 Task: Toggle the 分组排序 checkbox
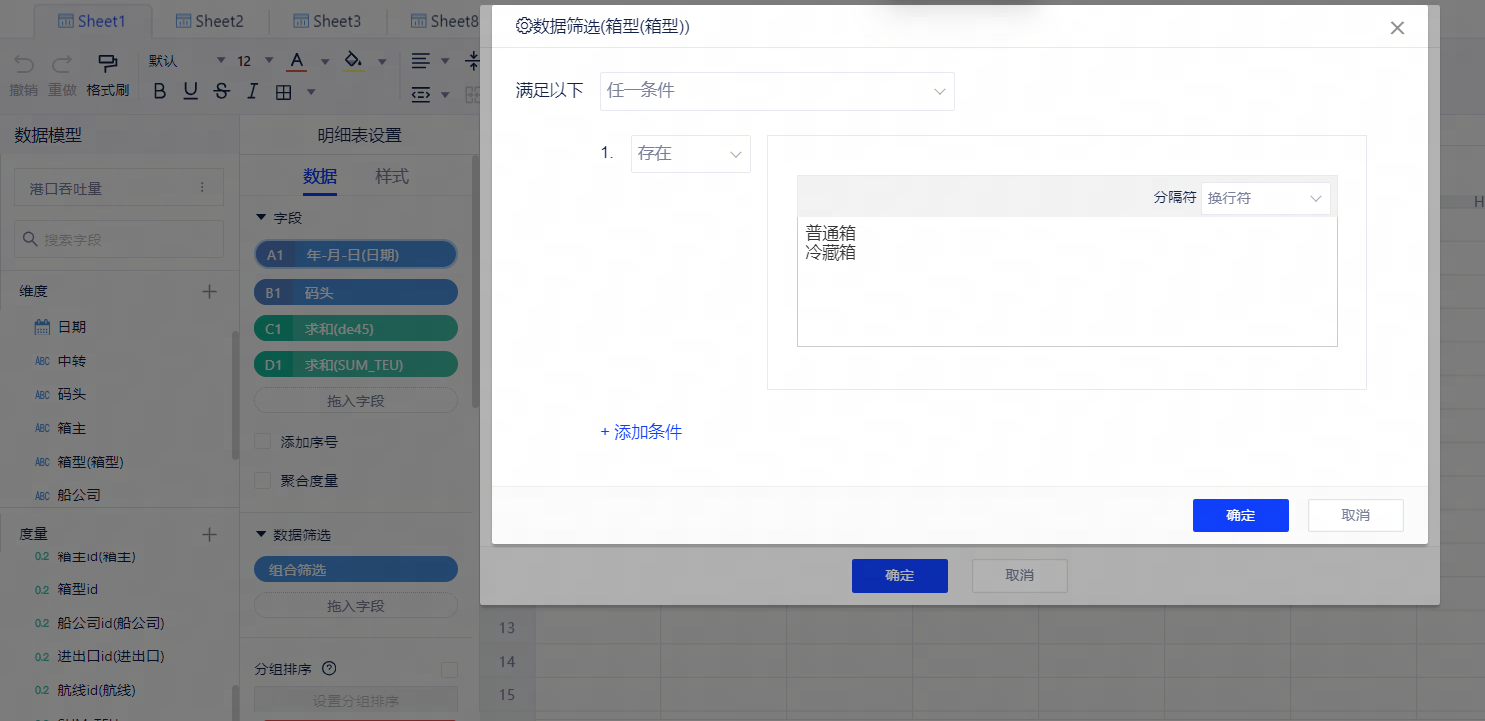pyautogui.click(x=449, y=669)
